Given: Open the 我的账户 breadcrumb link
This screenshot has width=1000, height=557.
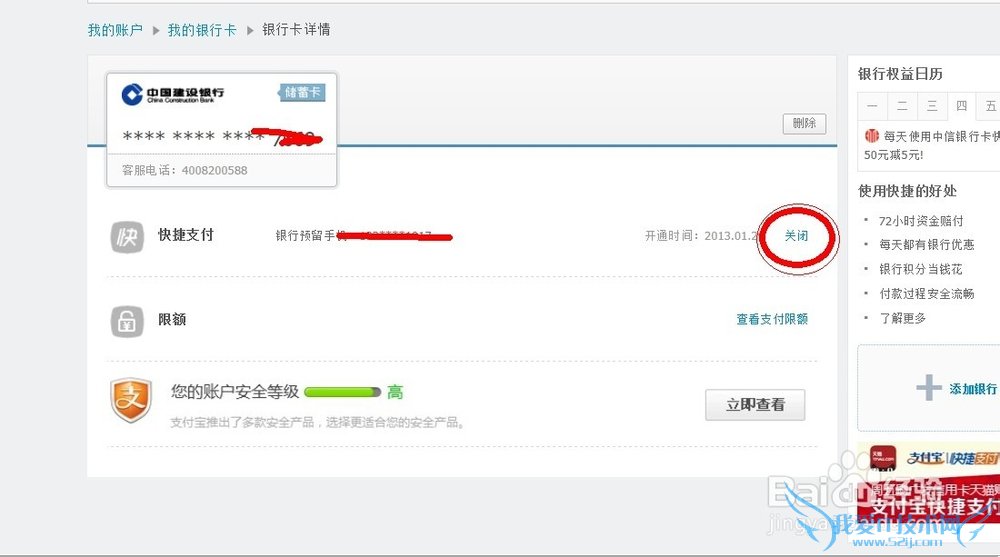Looking at the screenshot, I should [115, 30].
